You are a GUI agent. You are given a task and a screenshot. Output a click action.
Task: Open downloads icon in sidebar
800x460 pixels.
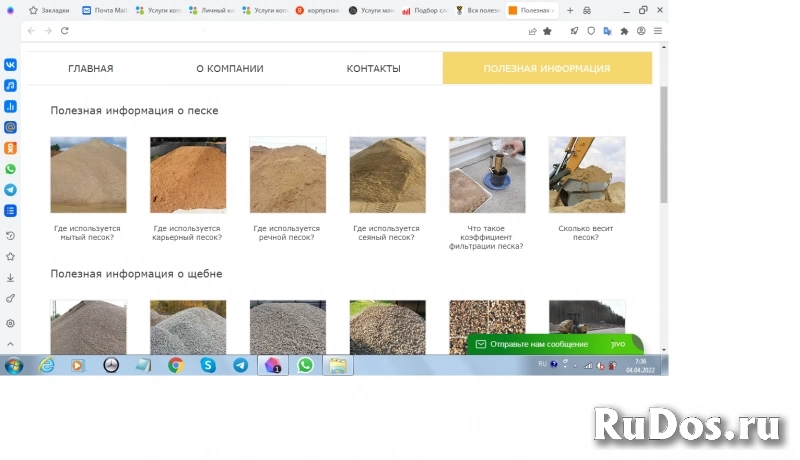10,278
